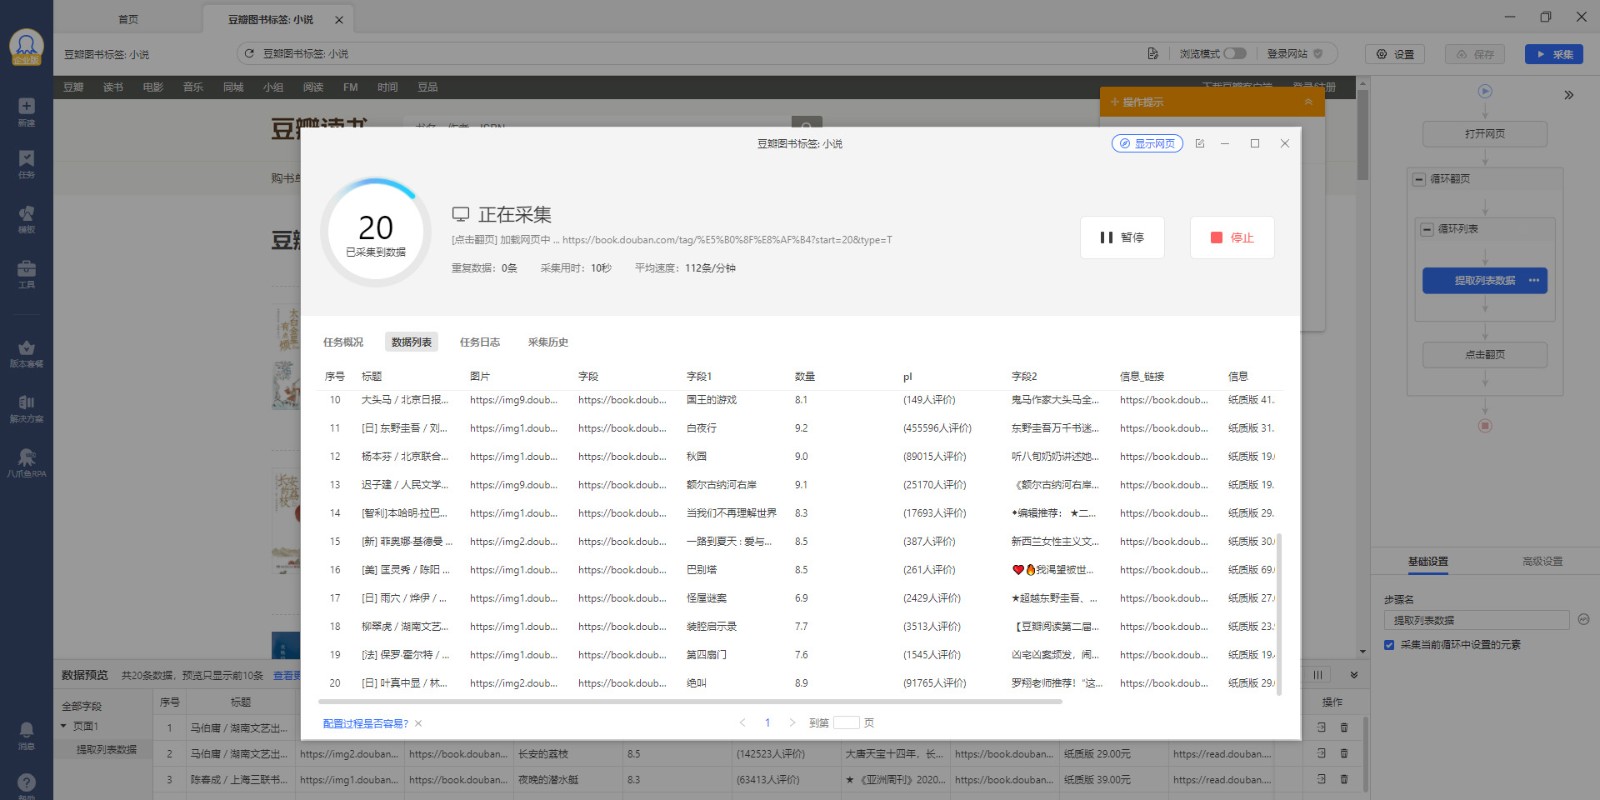Click the 步骤名 input field
1600x800 pixels.
1477,620
